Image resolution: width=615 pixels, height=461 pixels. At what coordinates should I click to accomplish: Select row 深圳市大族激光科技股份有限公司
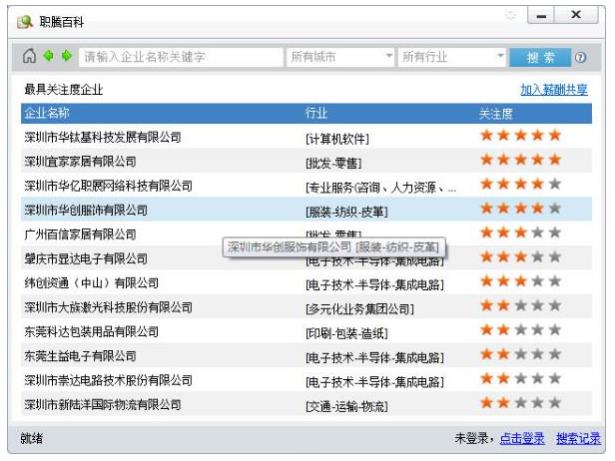108,307
